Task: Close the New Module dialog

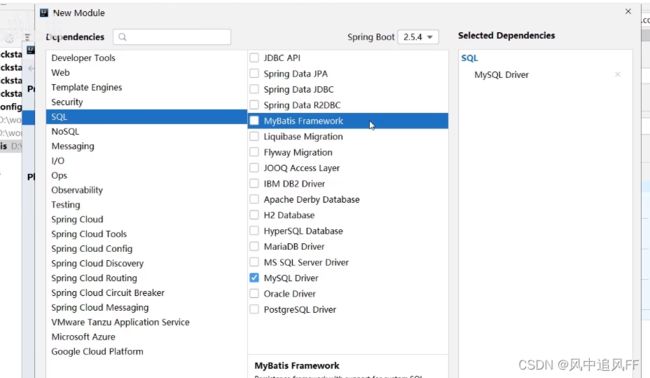Action: (628, 12)
